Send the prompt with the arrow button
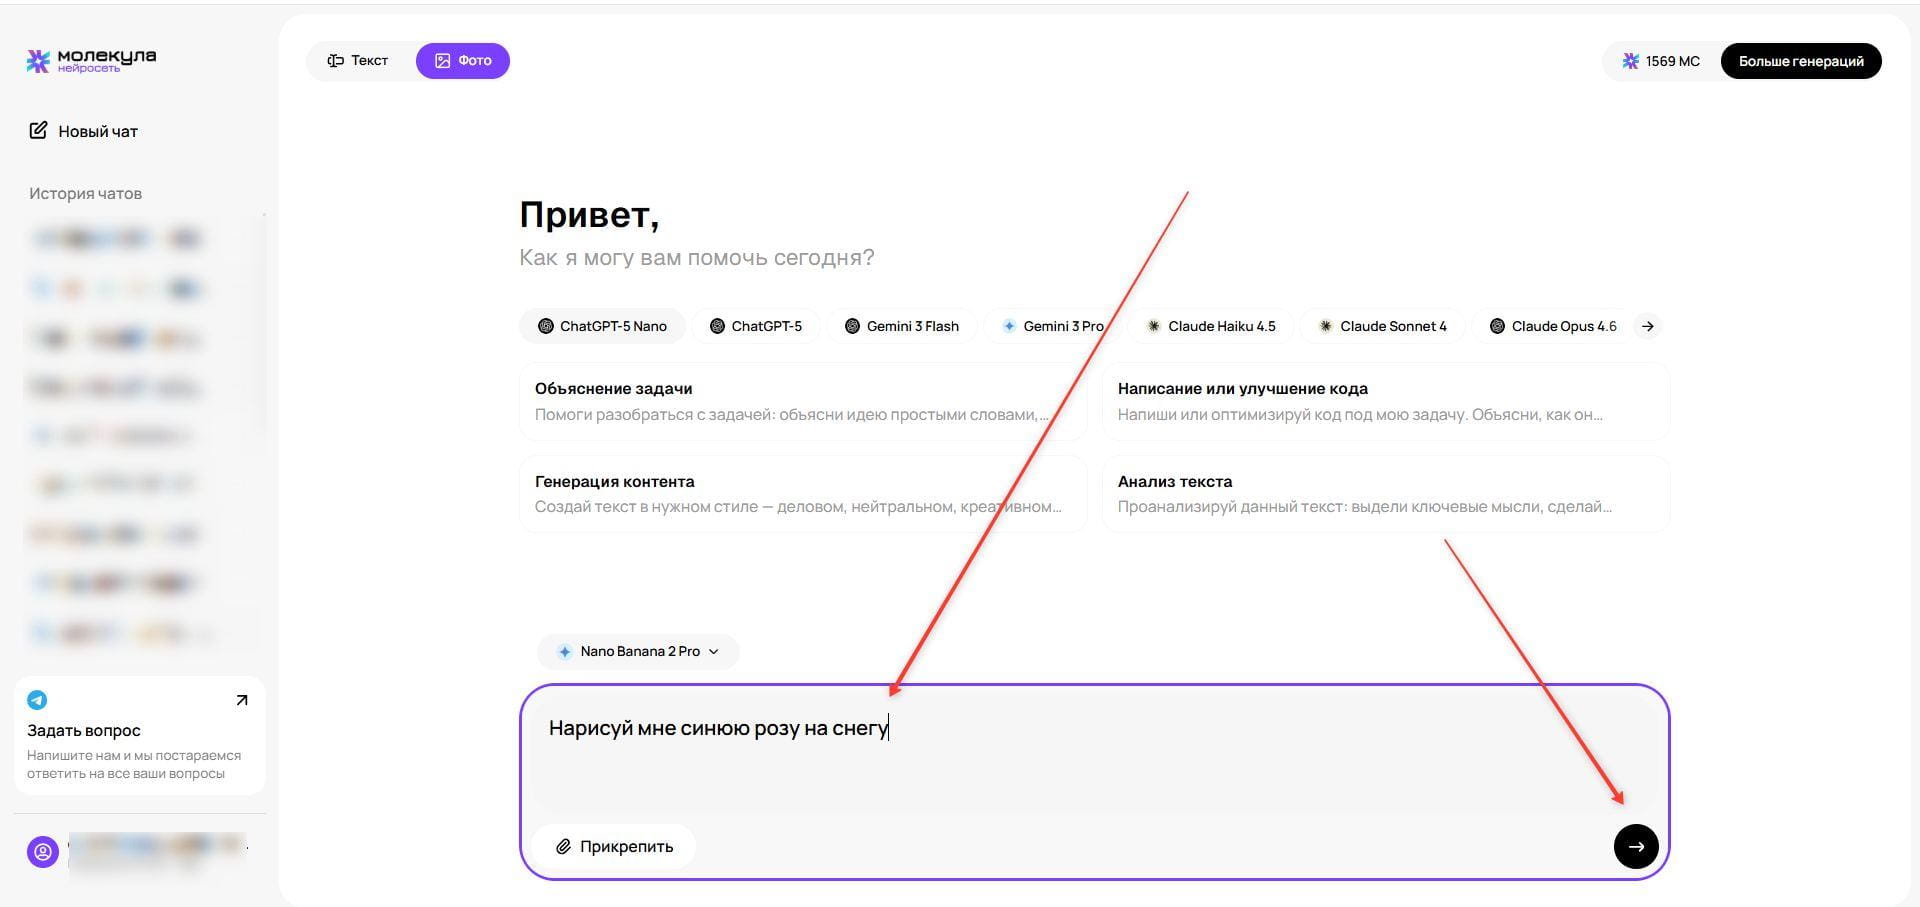 pyautogui.click(x=1636, y=846)
